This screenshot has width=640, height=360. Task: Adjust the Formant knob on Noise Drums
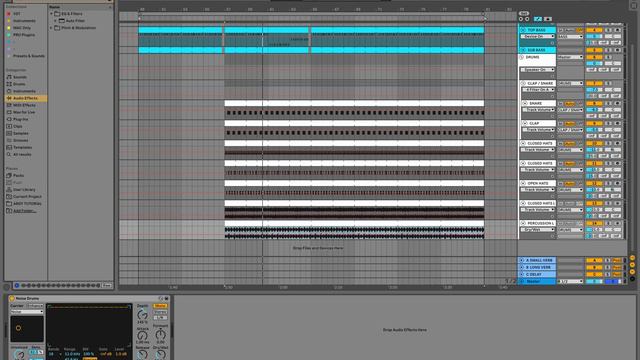point(160,335)
